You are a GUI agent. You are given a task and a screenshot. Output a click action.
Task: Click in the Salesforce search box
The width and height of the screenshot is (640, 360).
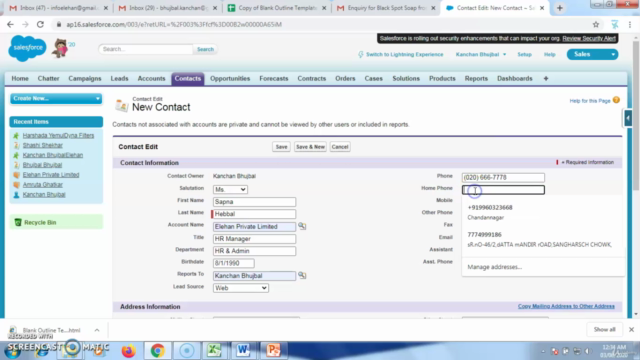click(x=146, y=49)
